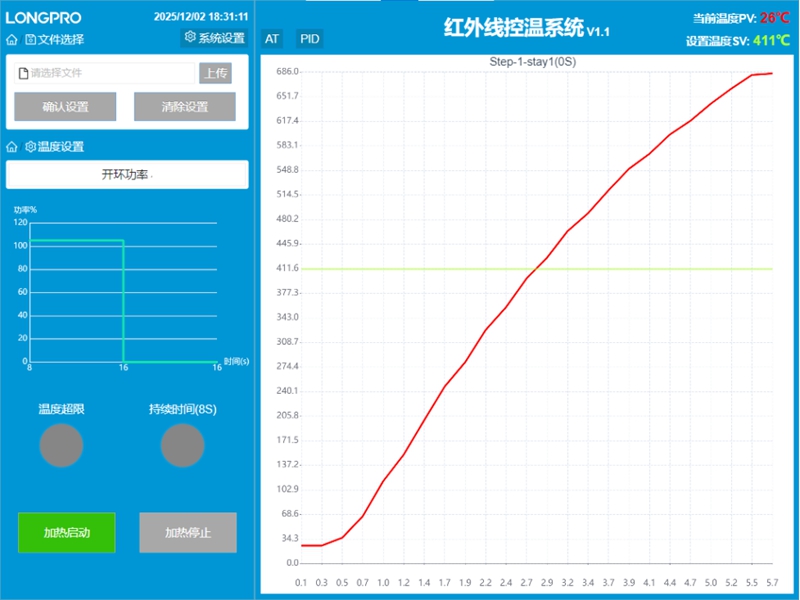Start heating with green 加热启动 button
The image size is (800, 600).
pyautogui.click(x=67, y=532)
